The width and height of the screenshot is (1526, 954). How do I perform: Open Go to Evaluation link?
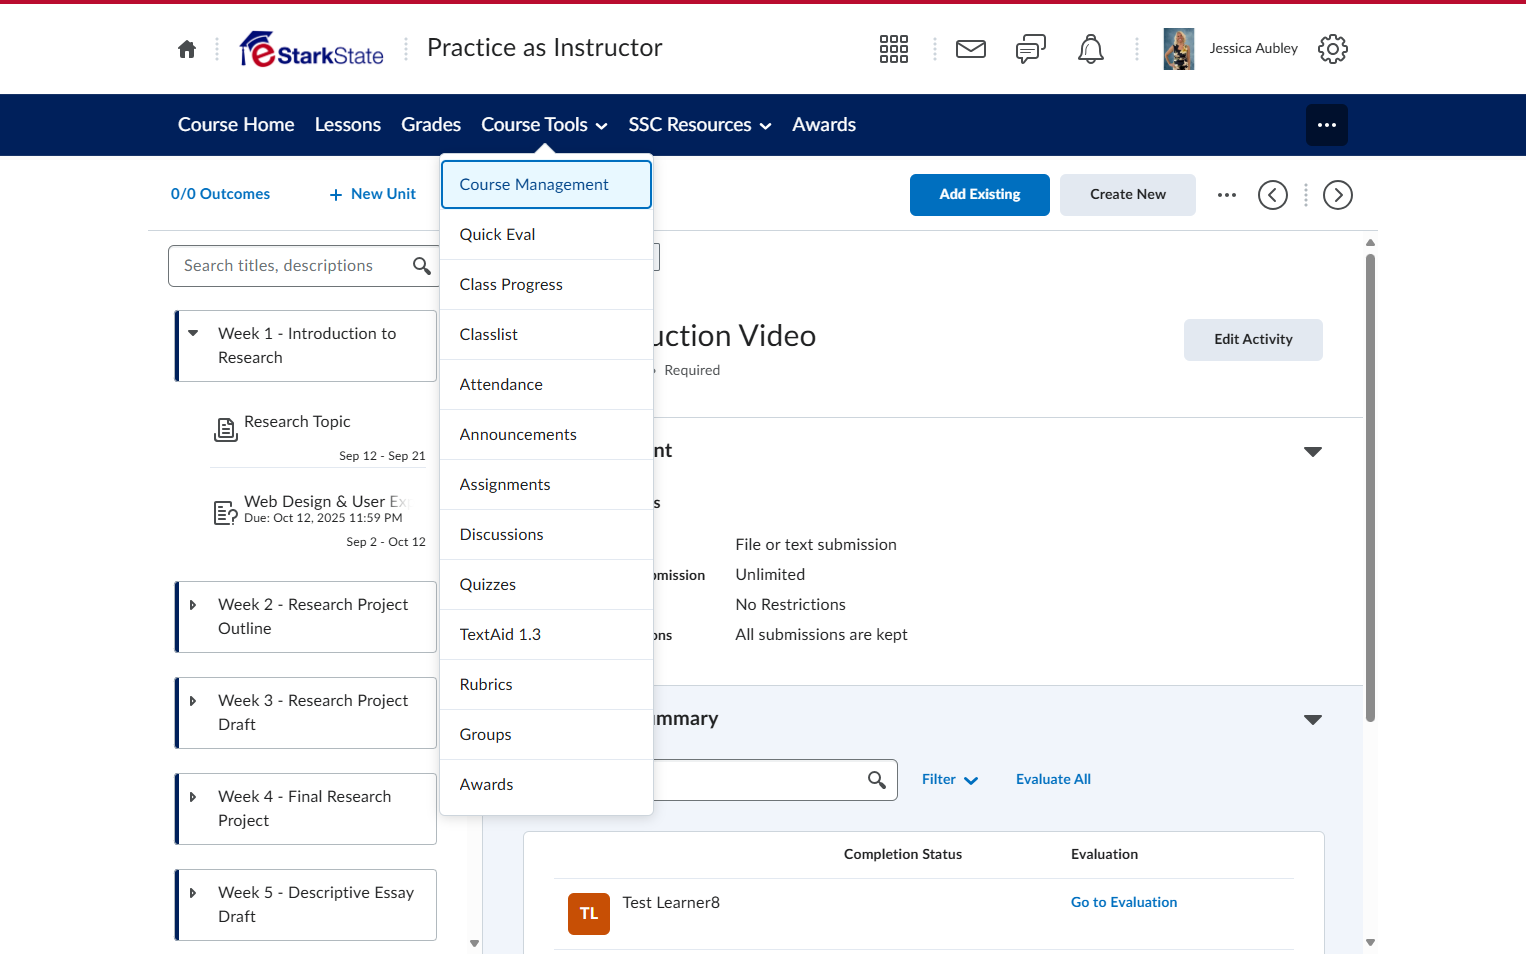(x=1124, y=902)
